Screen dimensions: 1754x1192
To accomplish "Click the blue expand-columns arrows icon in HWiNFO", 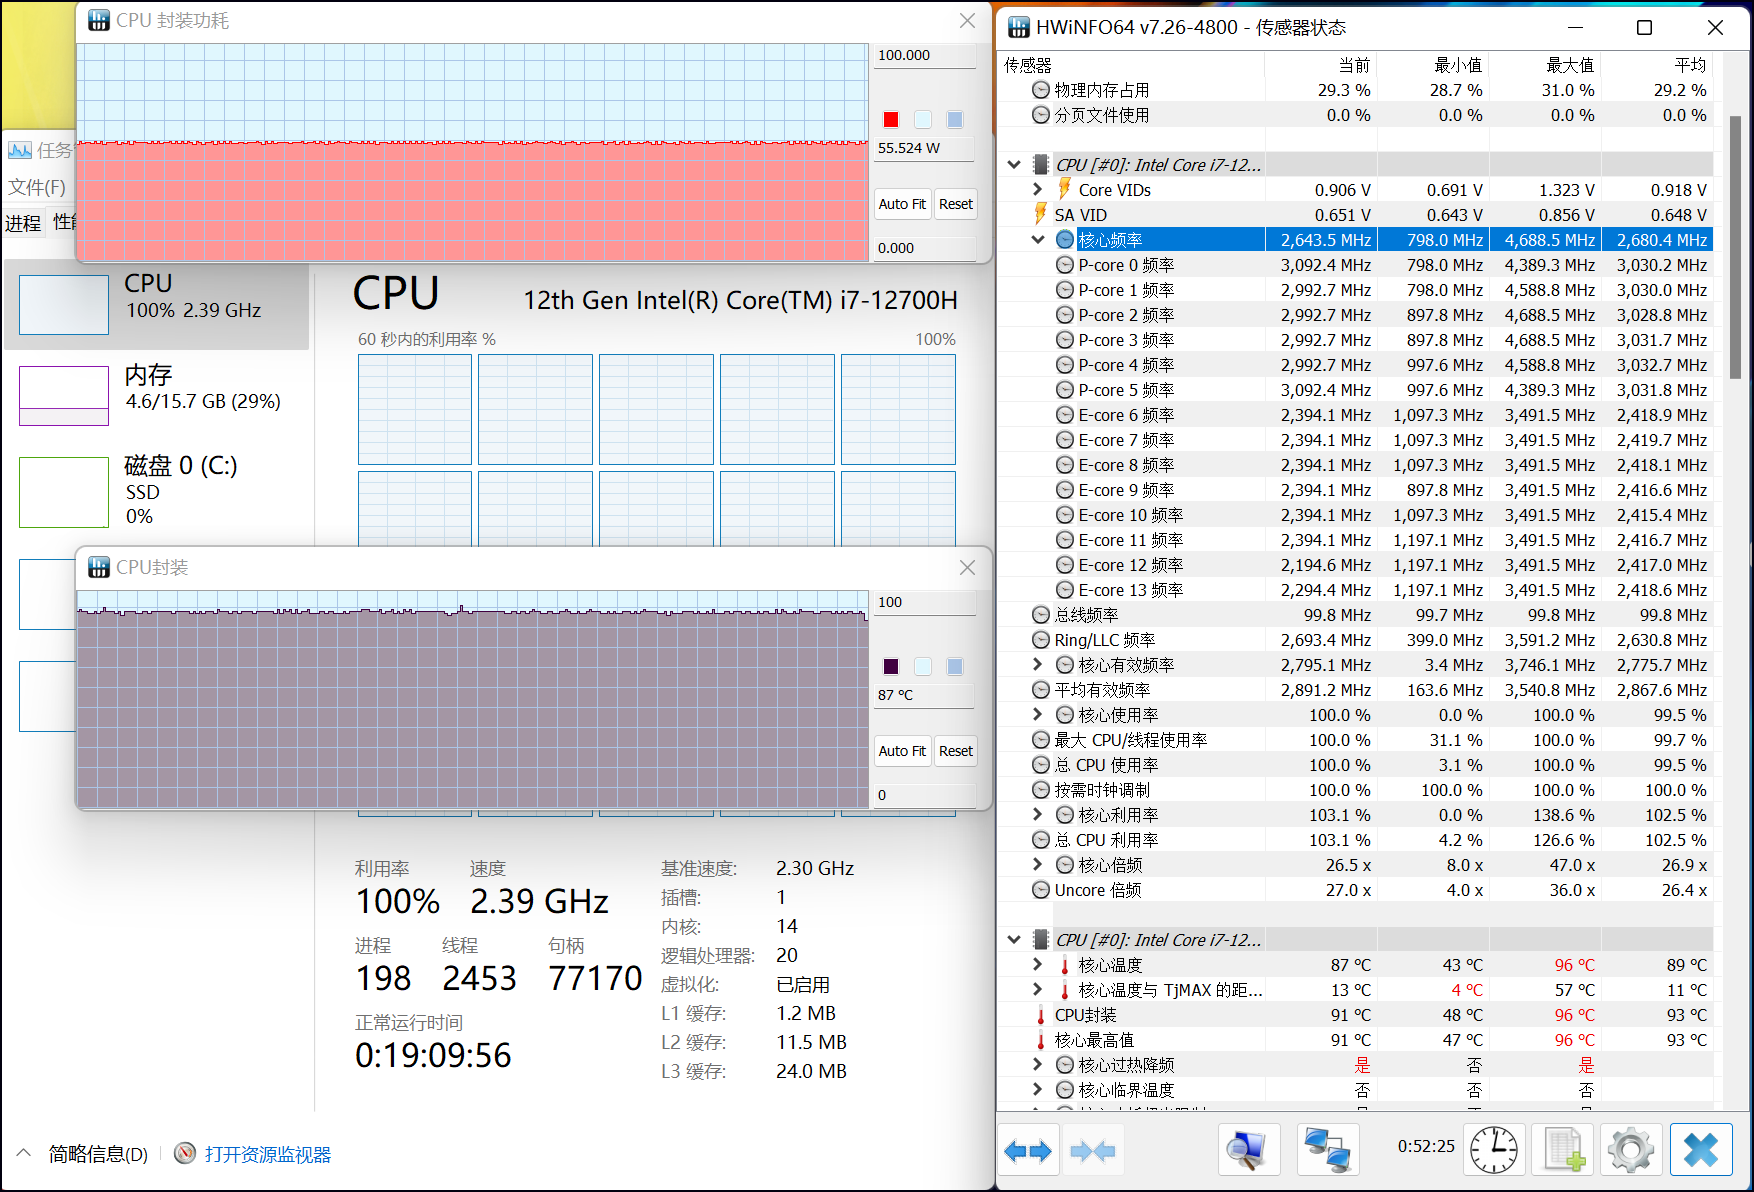I will tap(1028, 1151).
